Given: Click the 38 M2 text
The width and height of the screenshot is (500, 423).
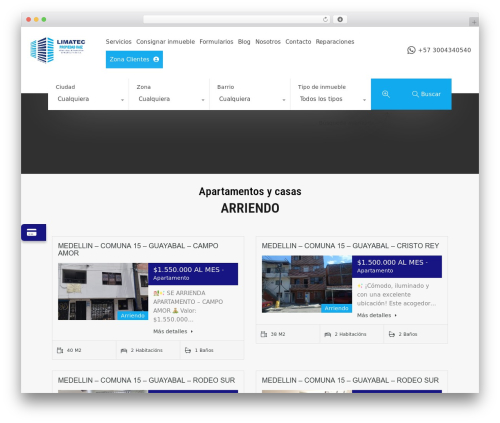Looking at the screenshot, I should 278,334.
